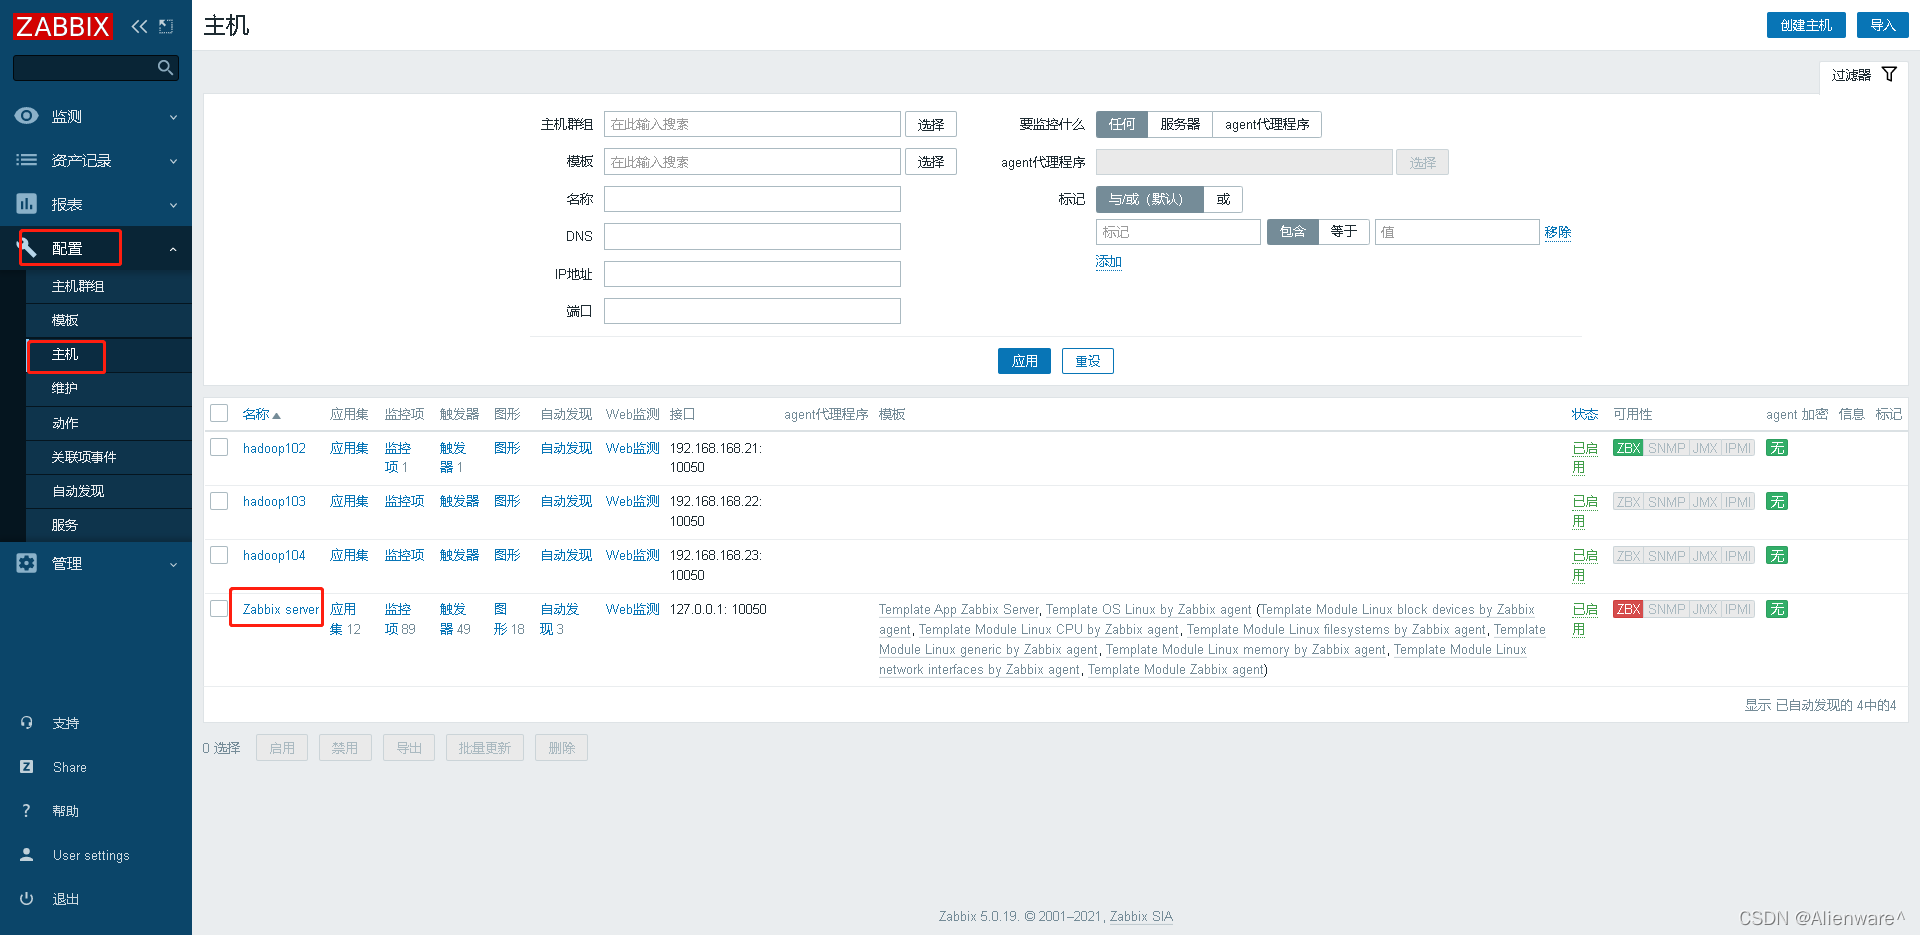
Task: Select 任何 monitored-by option
Action: click(1122, 124)
